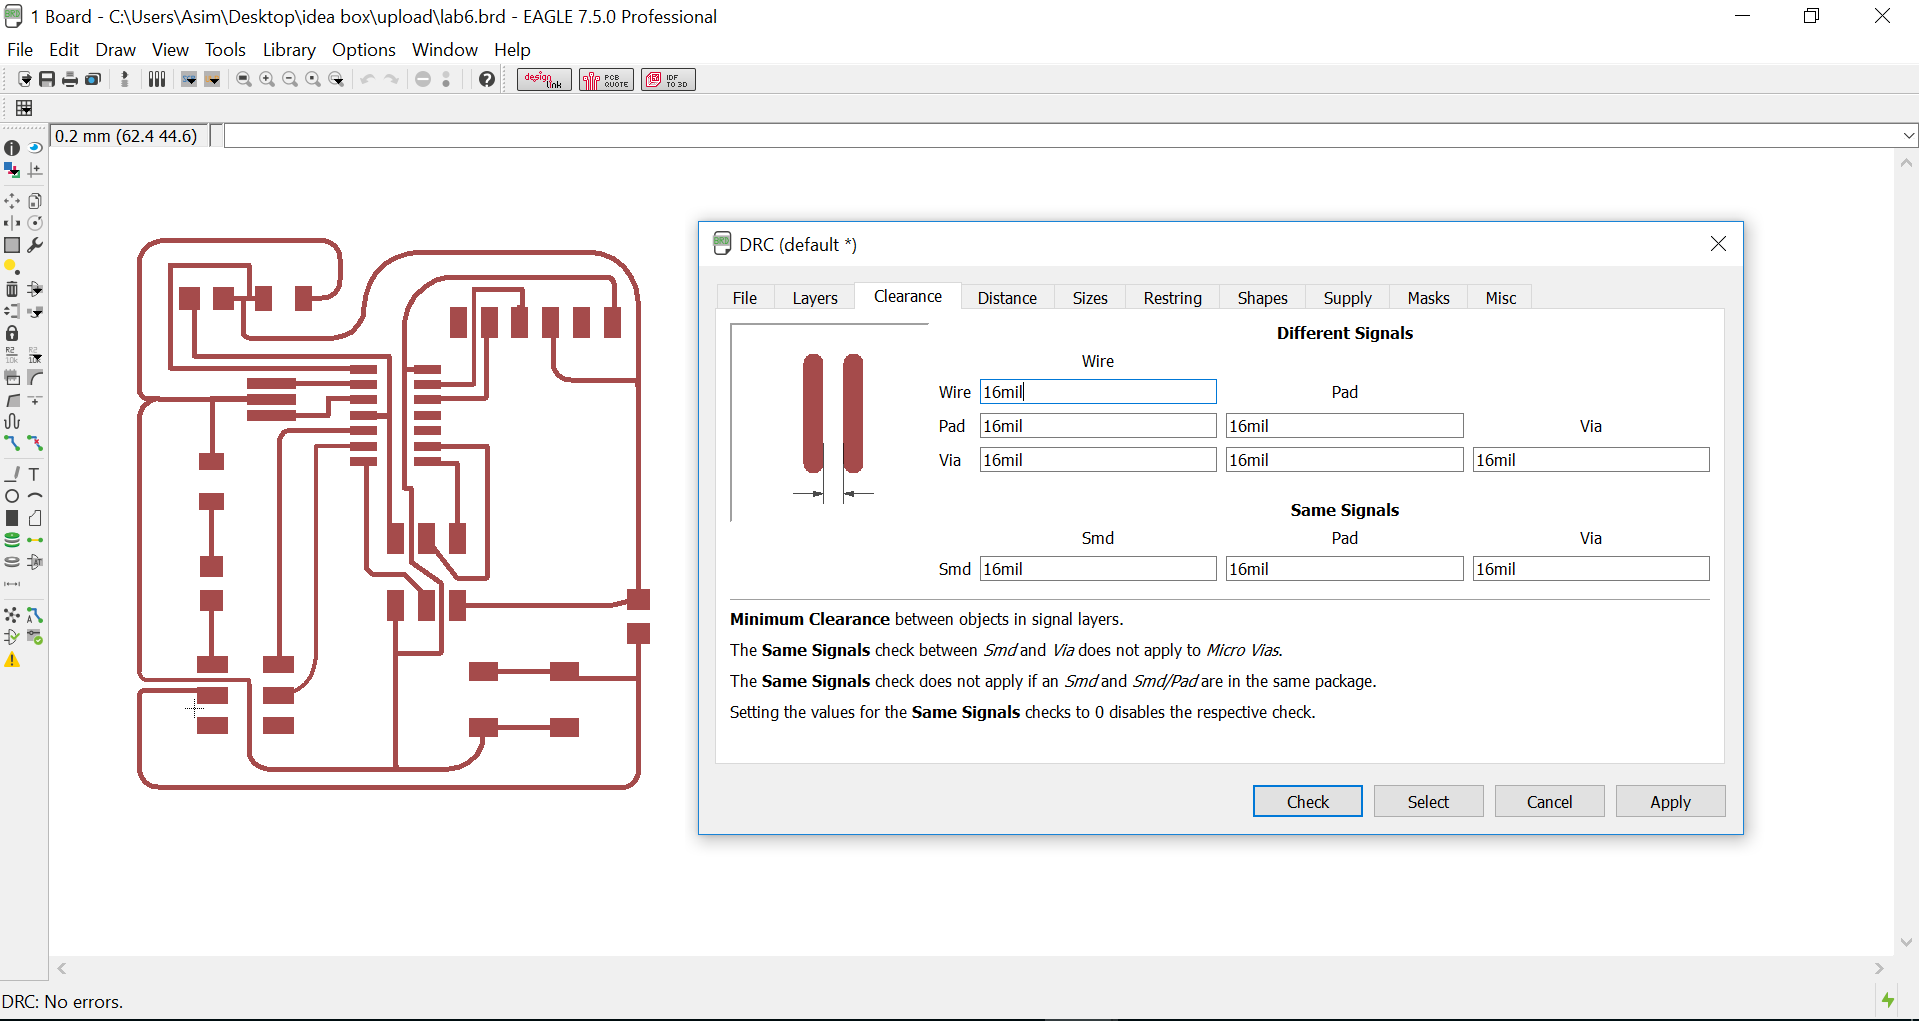Click the vertical scrollbar down arrow
1919x1021 pixels.
pyautogui.click(x=1907, y=942)
